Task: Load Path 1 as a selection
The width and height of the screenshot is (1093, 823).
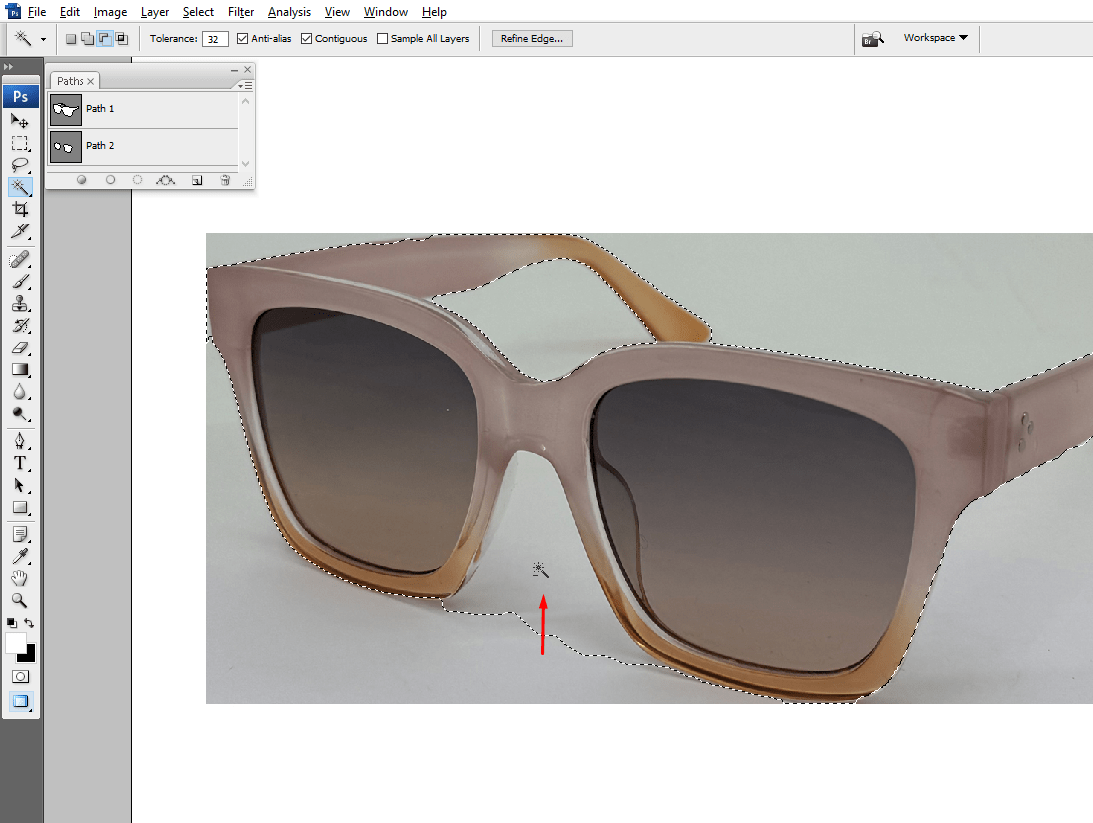Action: 137,180
